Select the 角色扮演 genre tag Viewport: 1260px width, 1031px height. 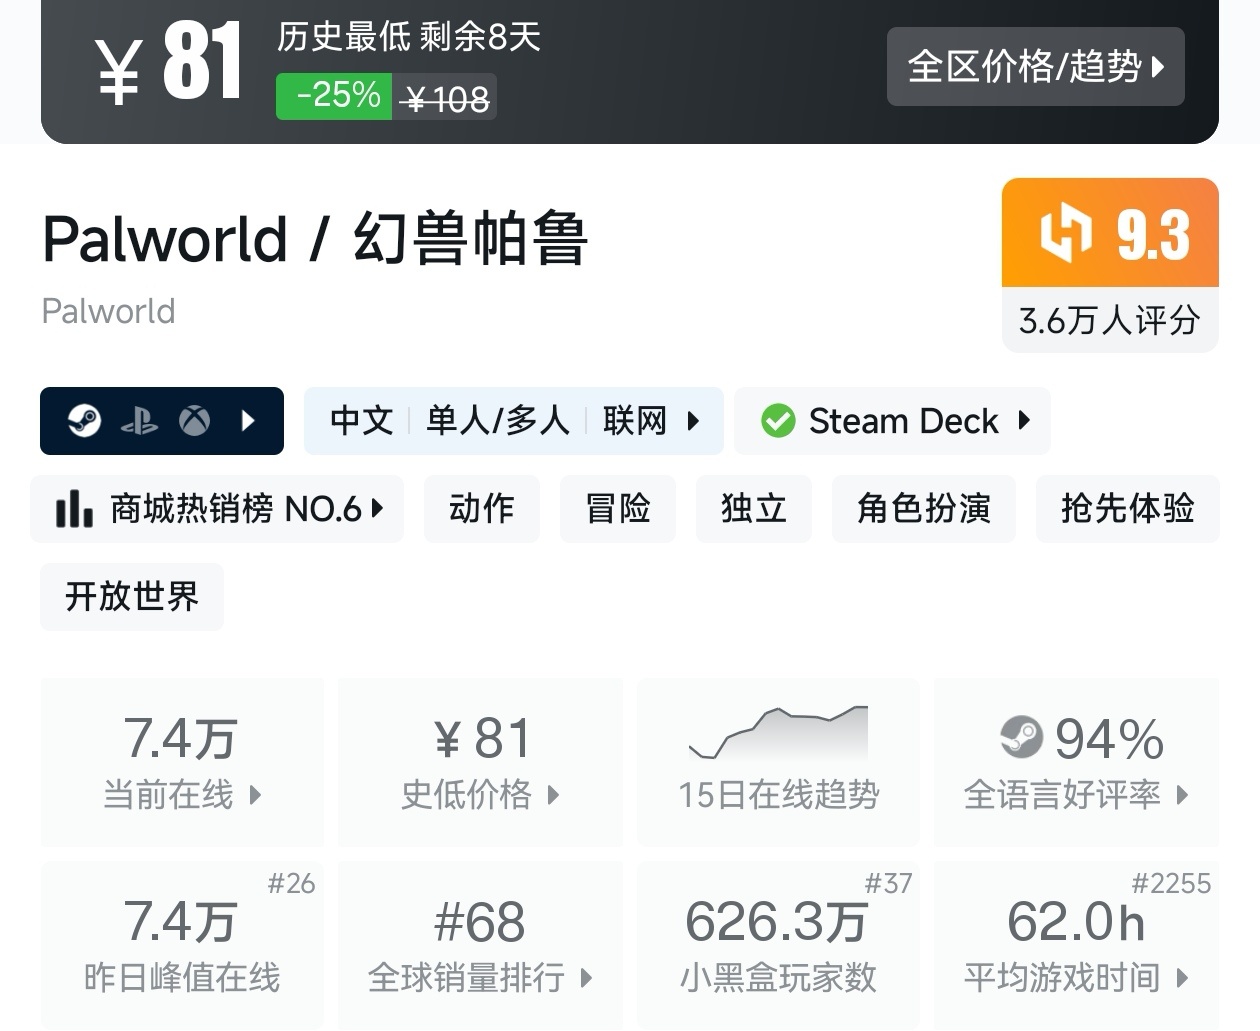[924, 509]
